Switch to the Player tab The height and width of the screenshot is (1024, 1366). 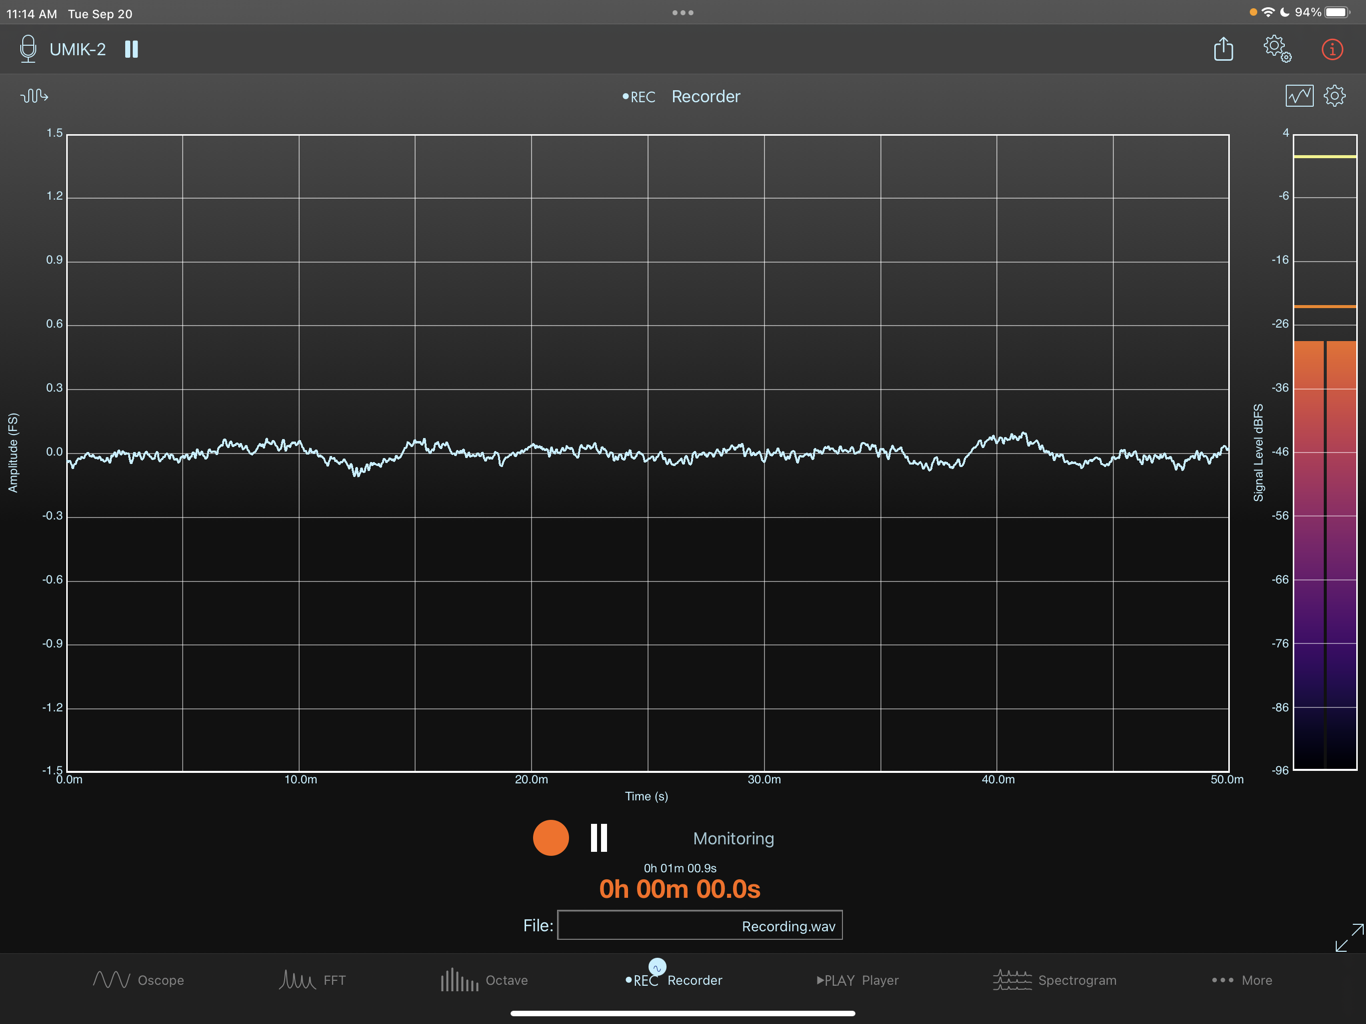click(857, 980)
